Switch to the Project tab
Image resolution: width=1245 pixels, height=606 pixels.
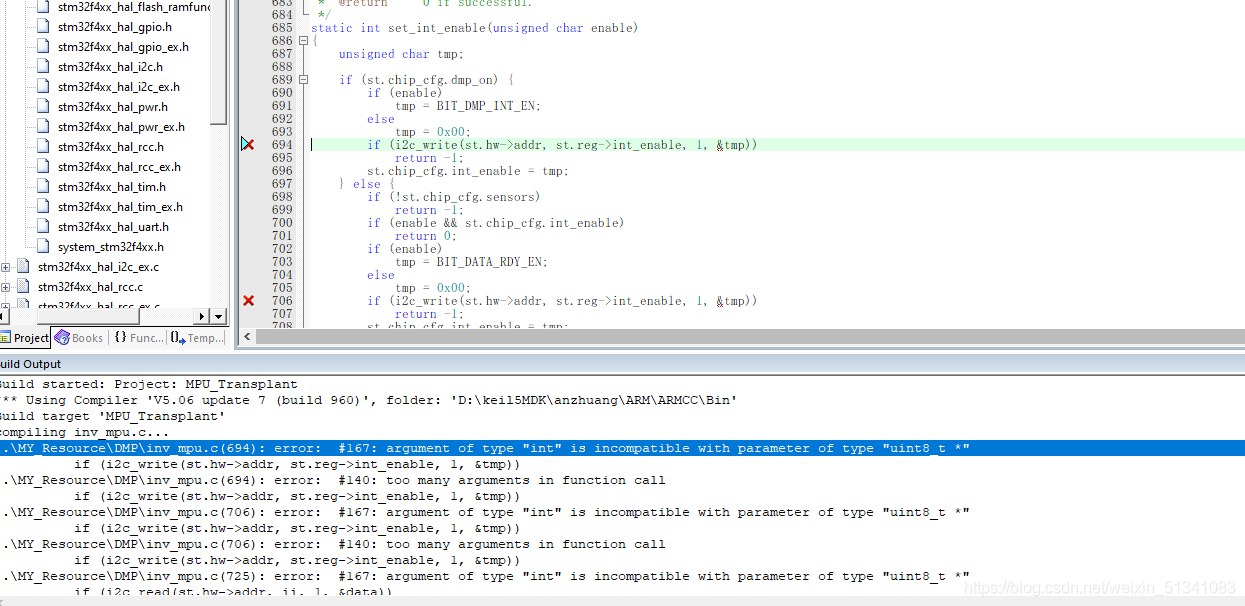point(24,338)
